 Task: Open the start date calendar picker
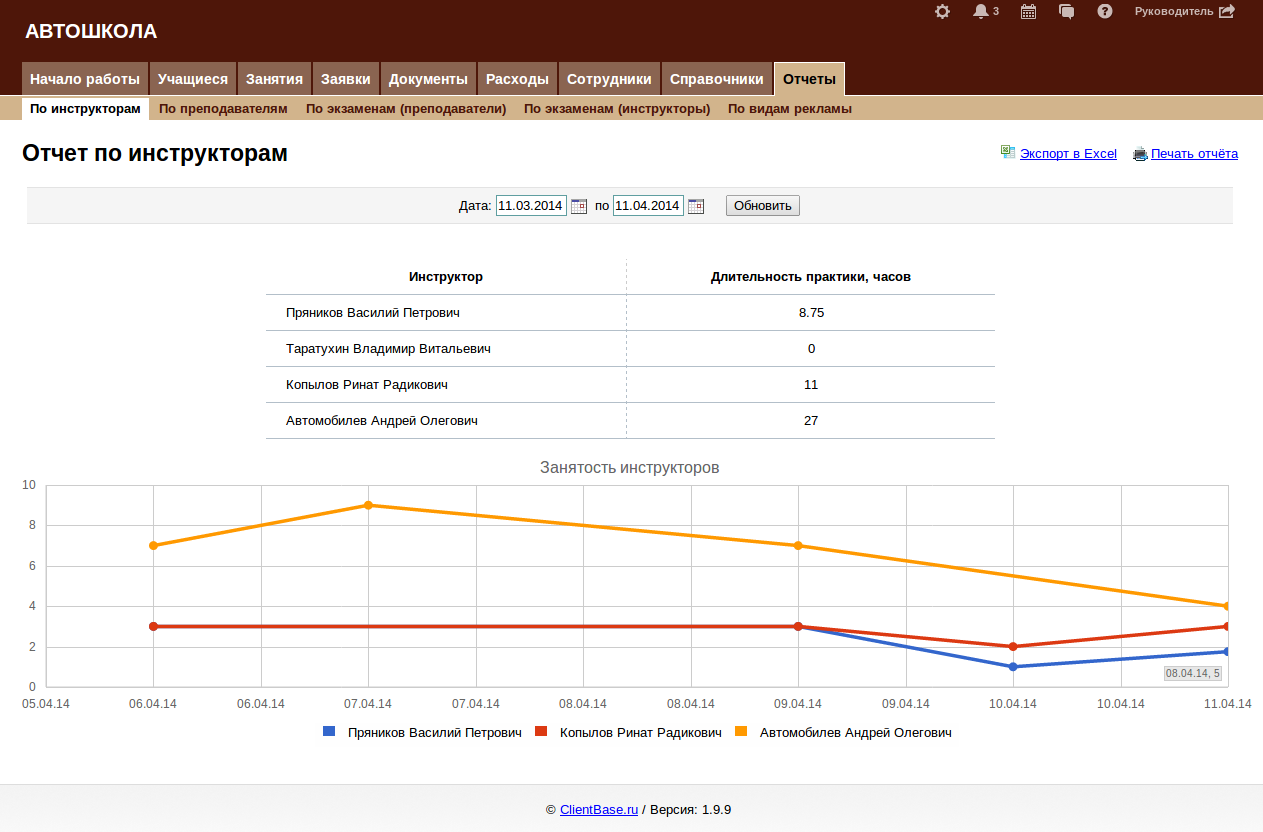579,206
